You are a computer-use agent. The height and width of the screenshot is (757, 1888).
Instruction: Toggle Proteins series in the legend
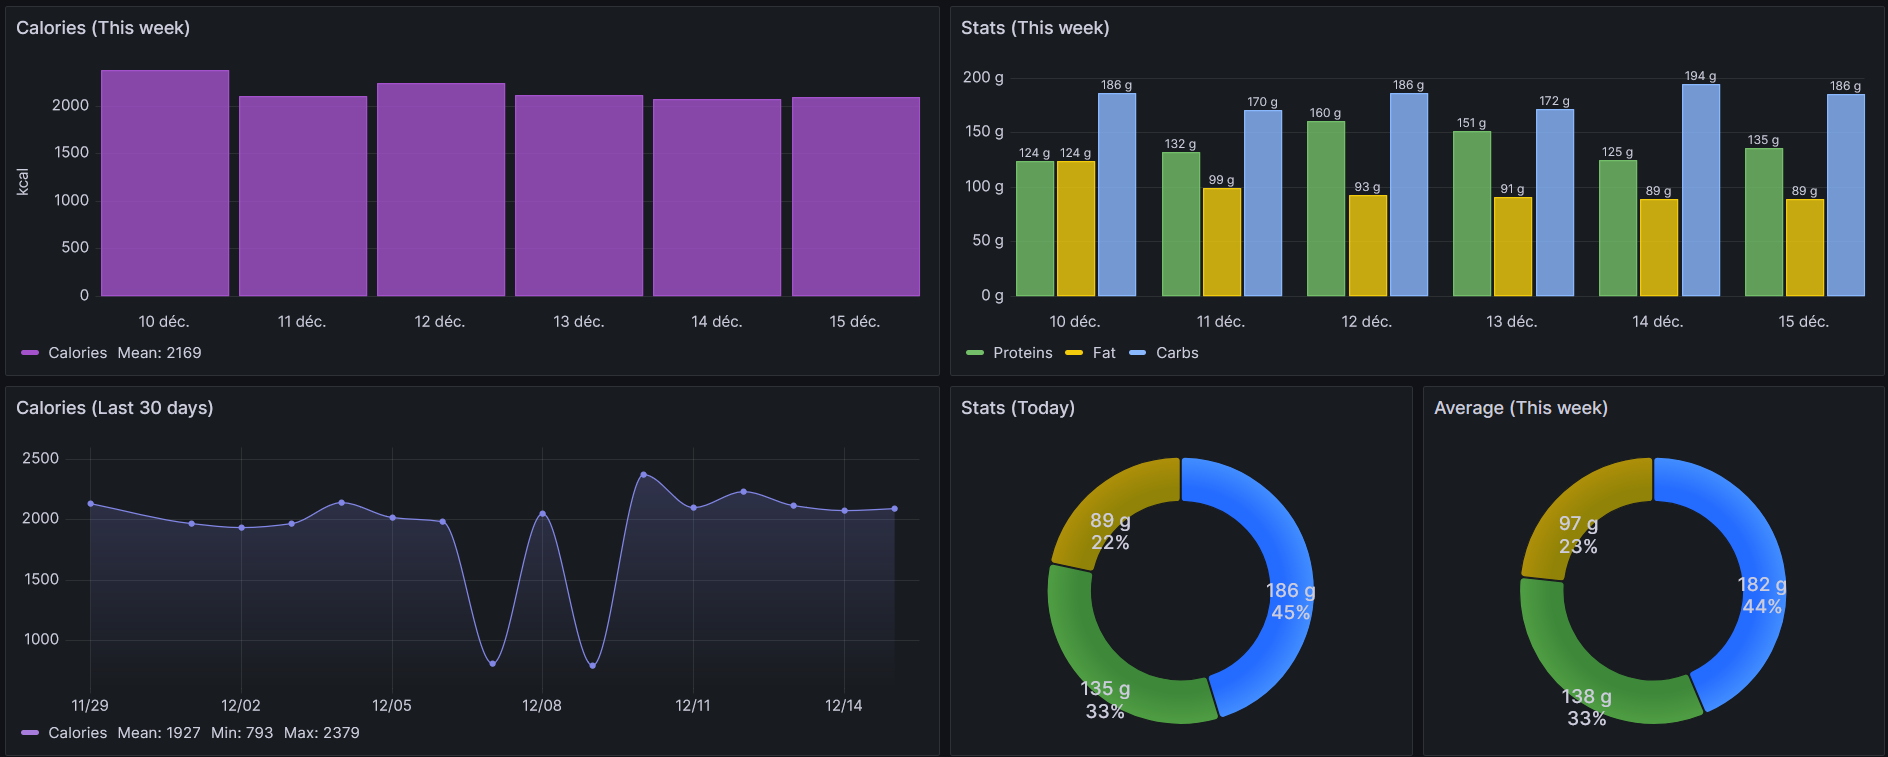1022,353
